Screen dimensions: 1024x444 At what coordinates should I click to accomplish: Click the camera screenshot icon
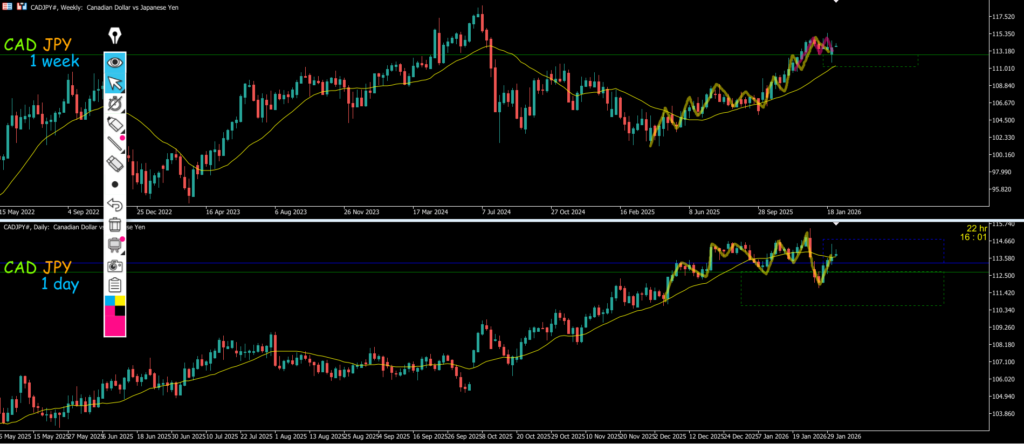click(115, 266)
